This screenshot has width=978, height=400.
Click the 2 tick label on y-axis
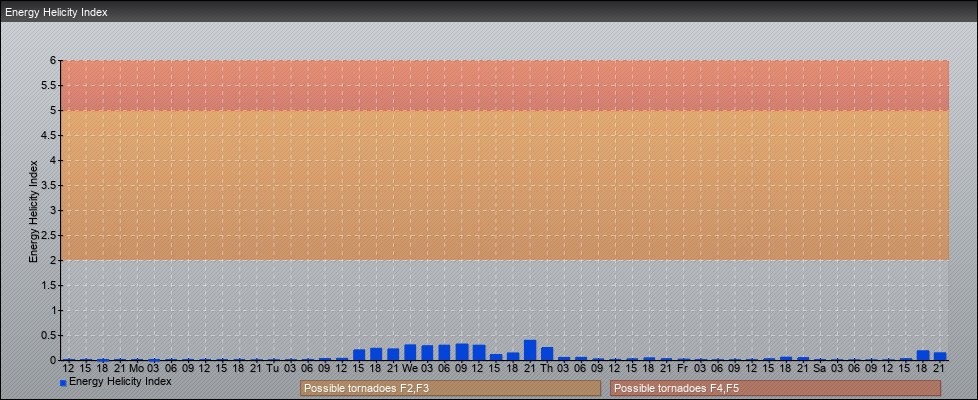(52, 260)
